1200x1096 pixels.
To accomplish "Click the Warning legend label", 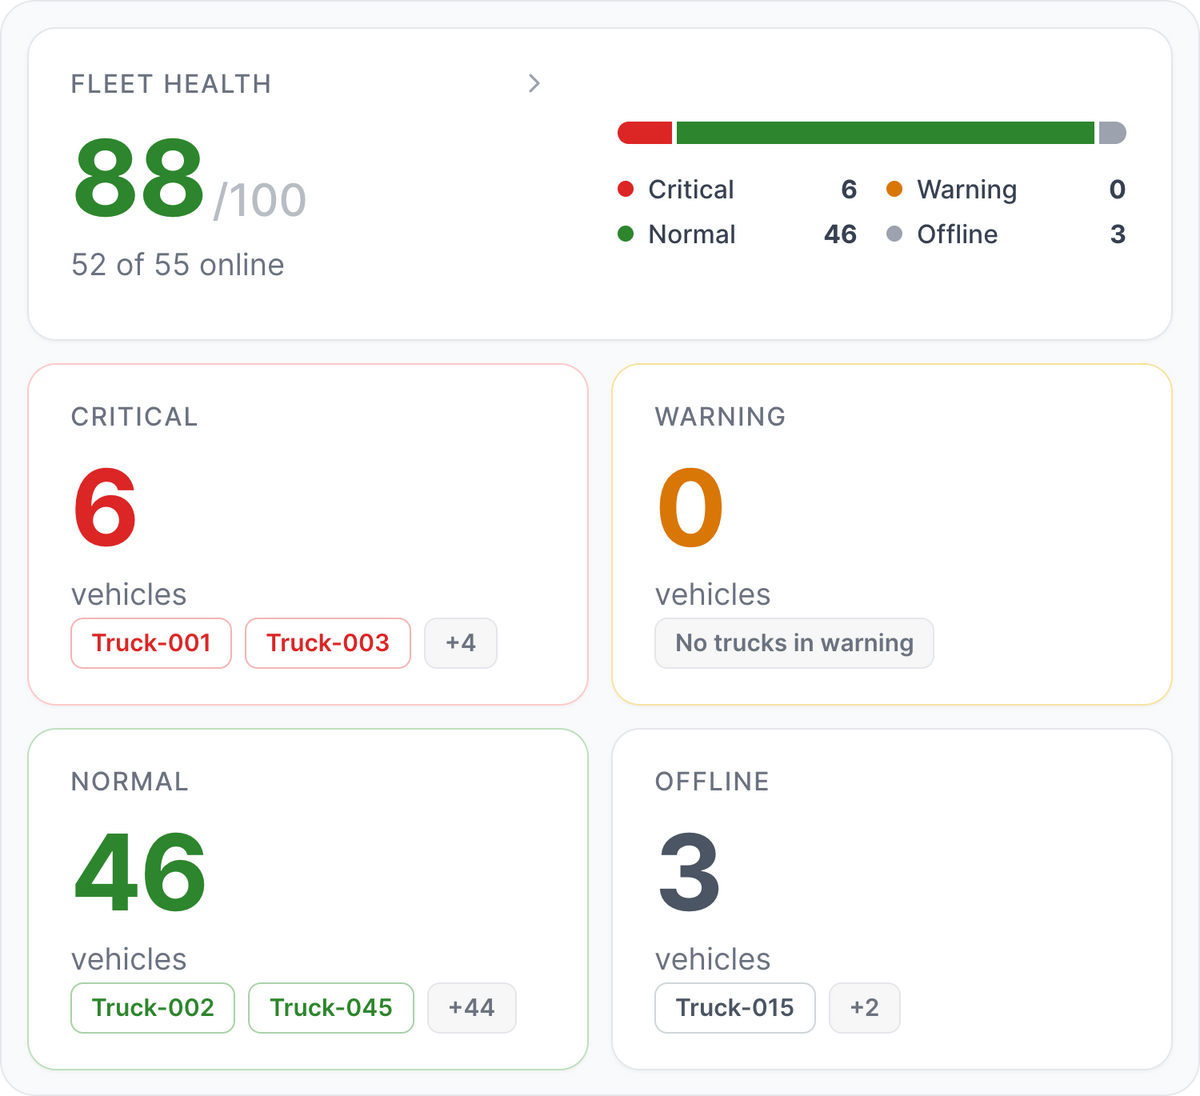I will [x=967, y=190].
